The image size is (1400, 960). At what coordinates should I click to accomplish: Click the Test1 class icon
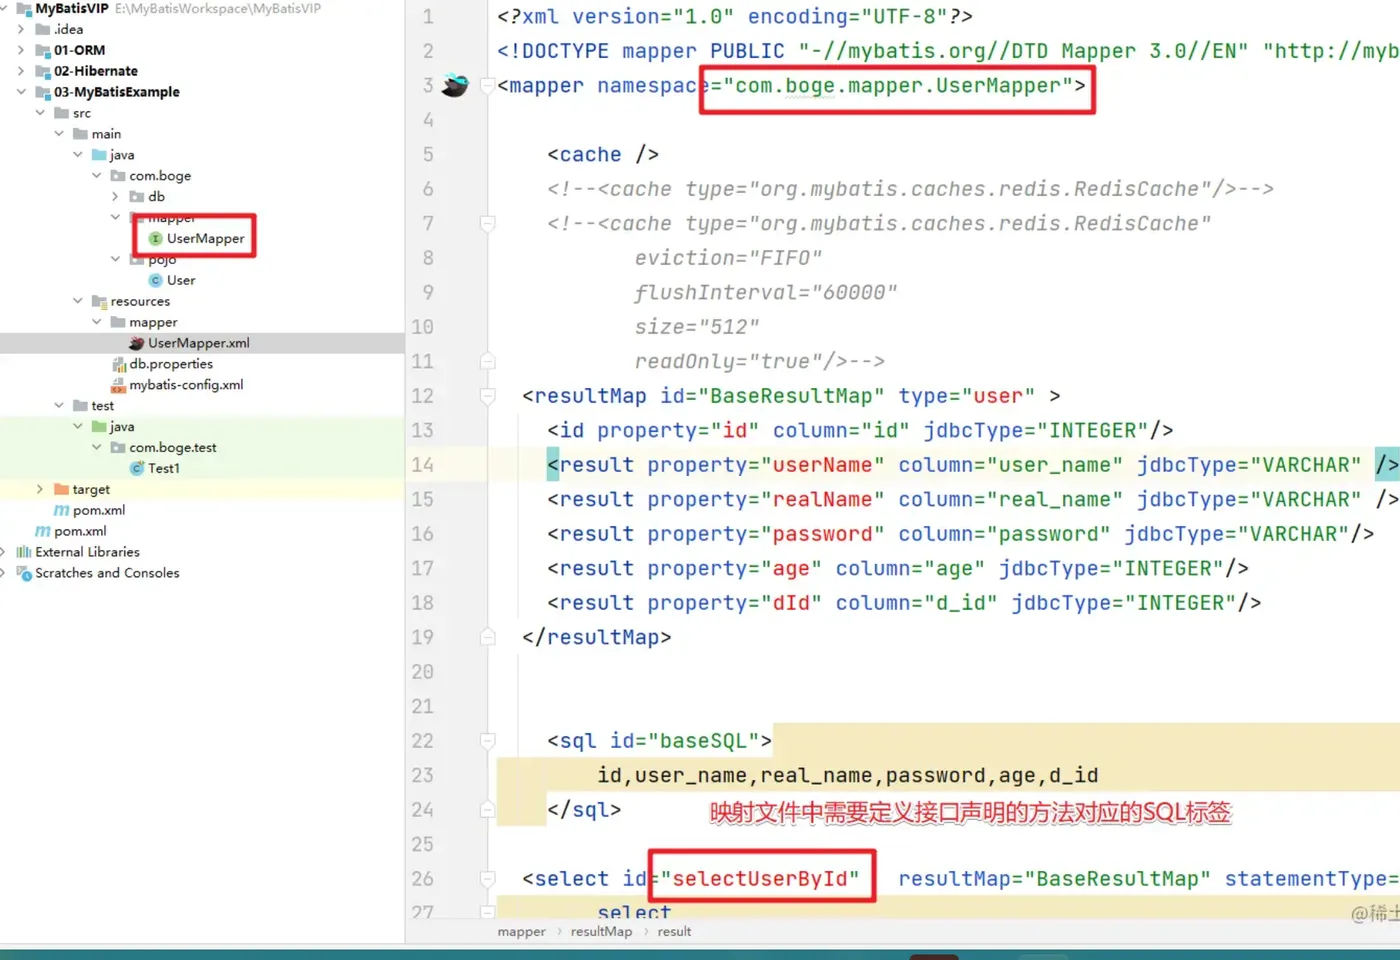[138, 469]
